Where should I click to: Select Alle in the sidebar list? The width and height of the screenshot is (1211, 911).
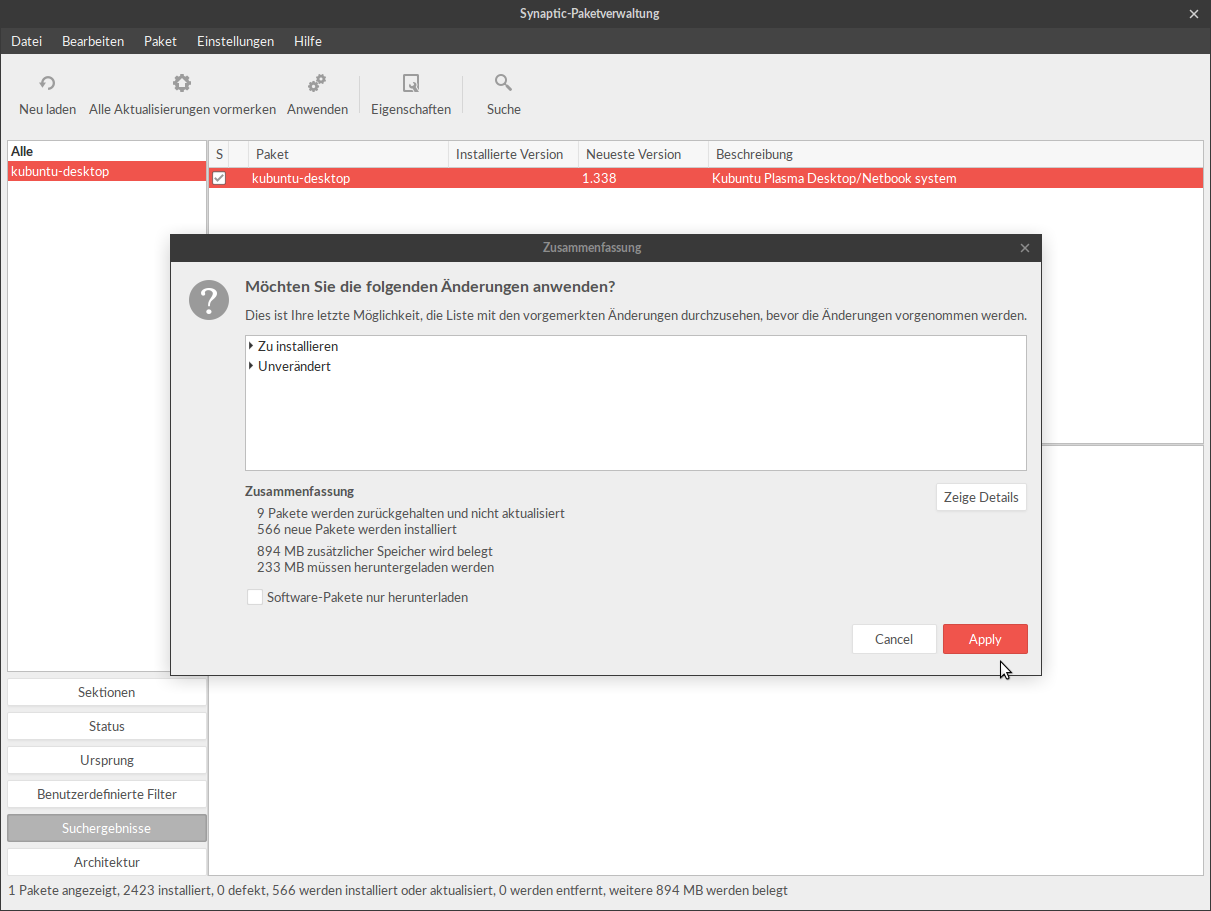tap(107, 151)
